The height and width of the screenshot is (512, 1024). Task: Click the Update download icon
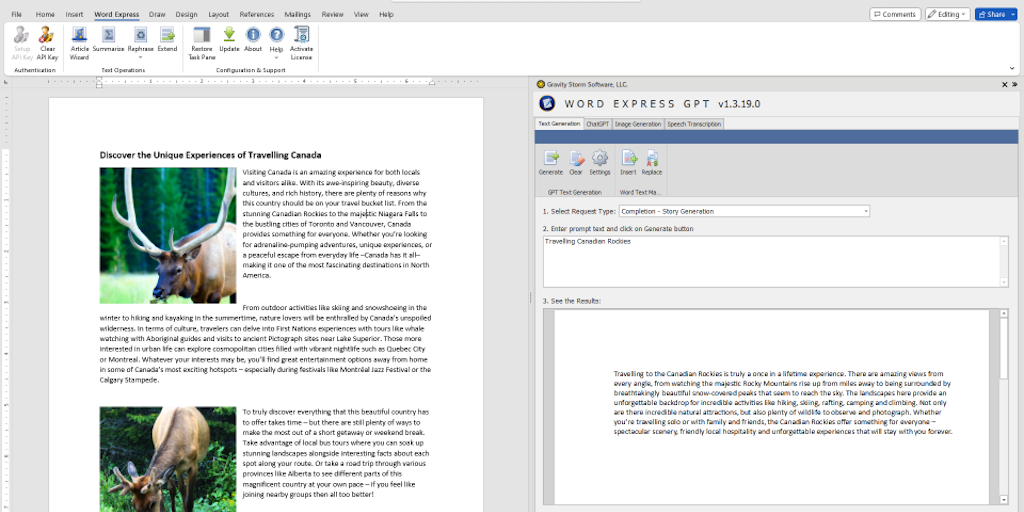coord(229,37)
